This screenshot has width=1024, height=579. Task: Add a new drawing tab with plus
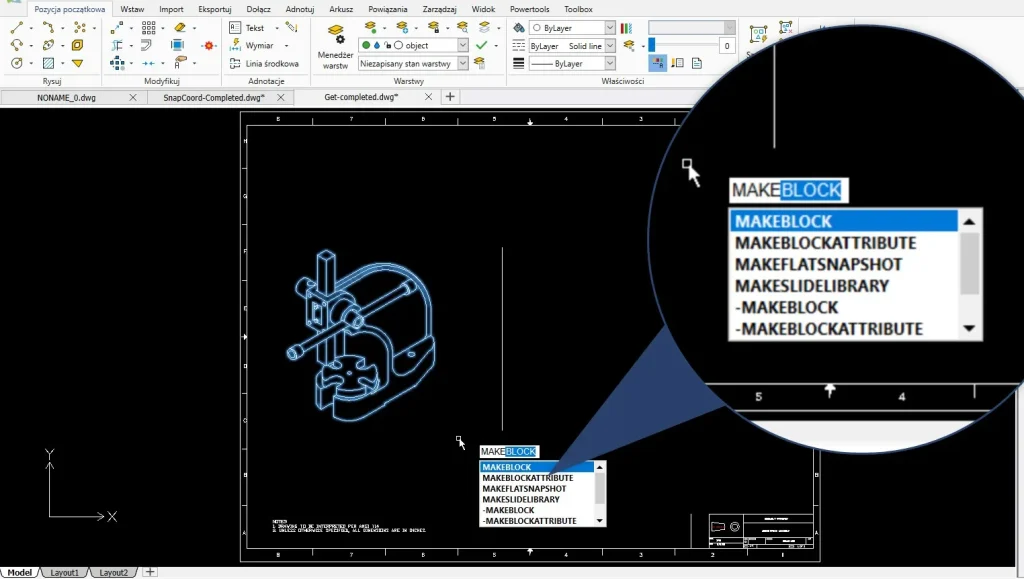coord(450,97)
